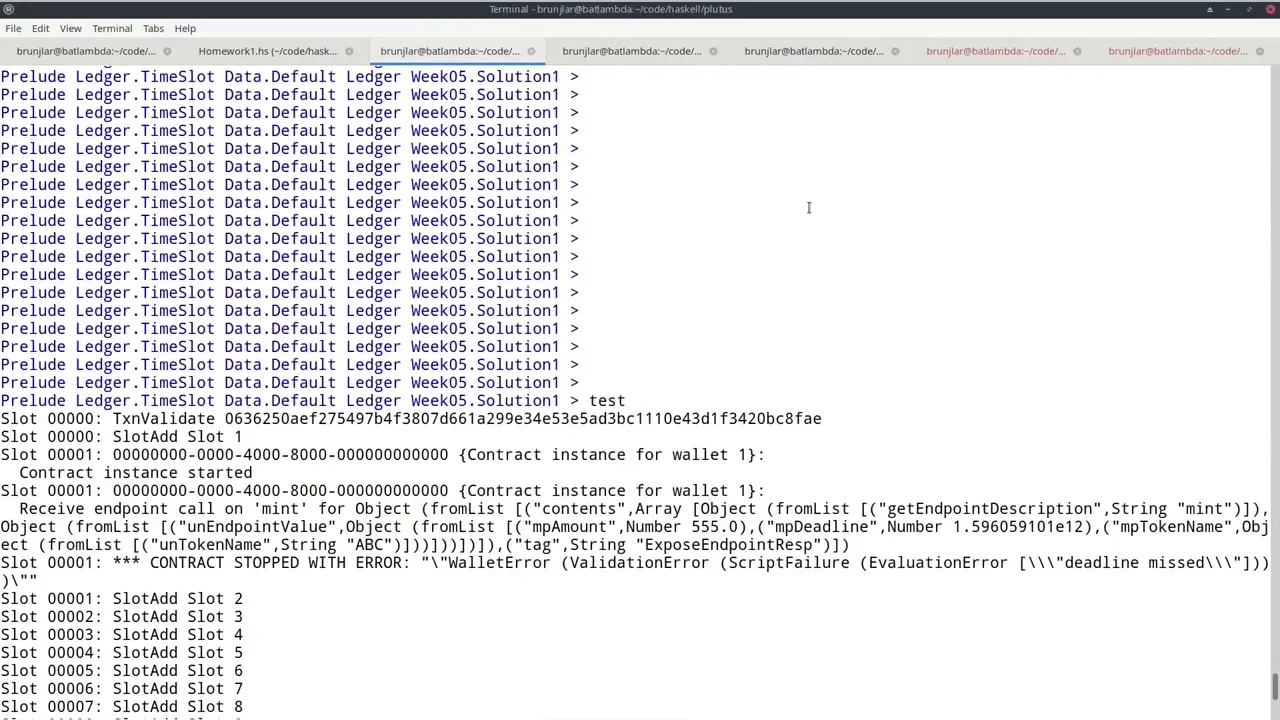Close the fourth terminal tab with its X icon
Screen dimensions: 1280x720
tap(713, 51)
